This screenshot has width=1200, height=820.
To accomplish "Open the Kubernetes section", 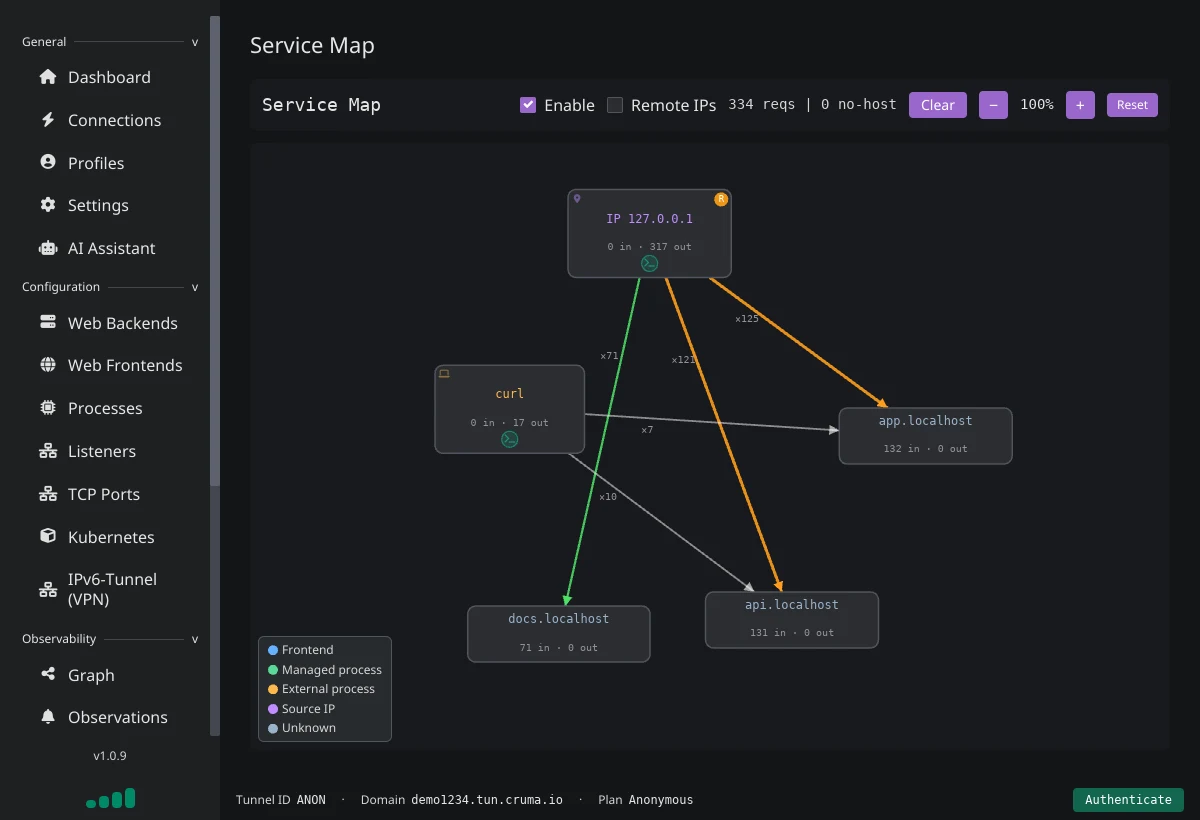I will pos(111,537).
